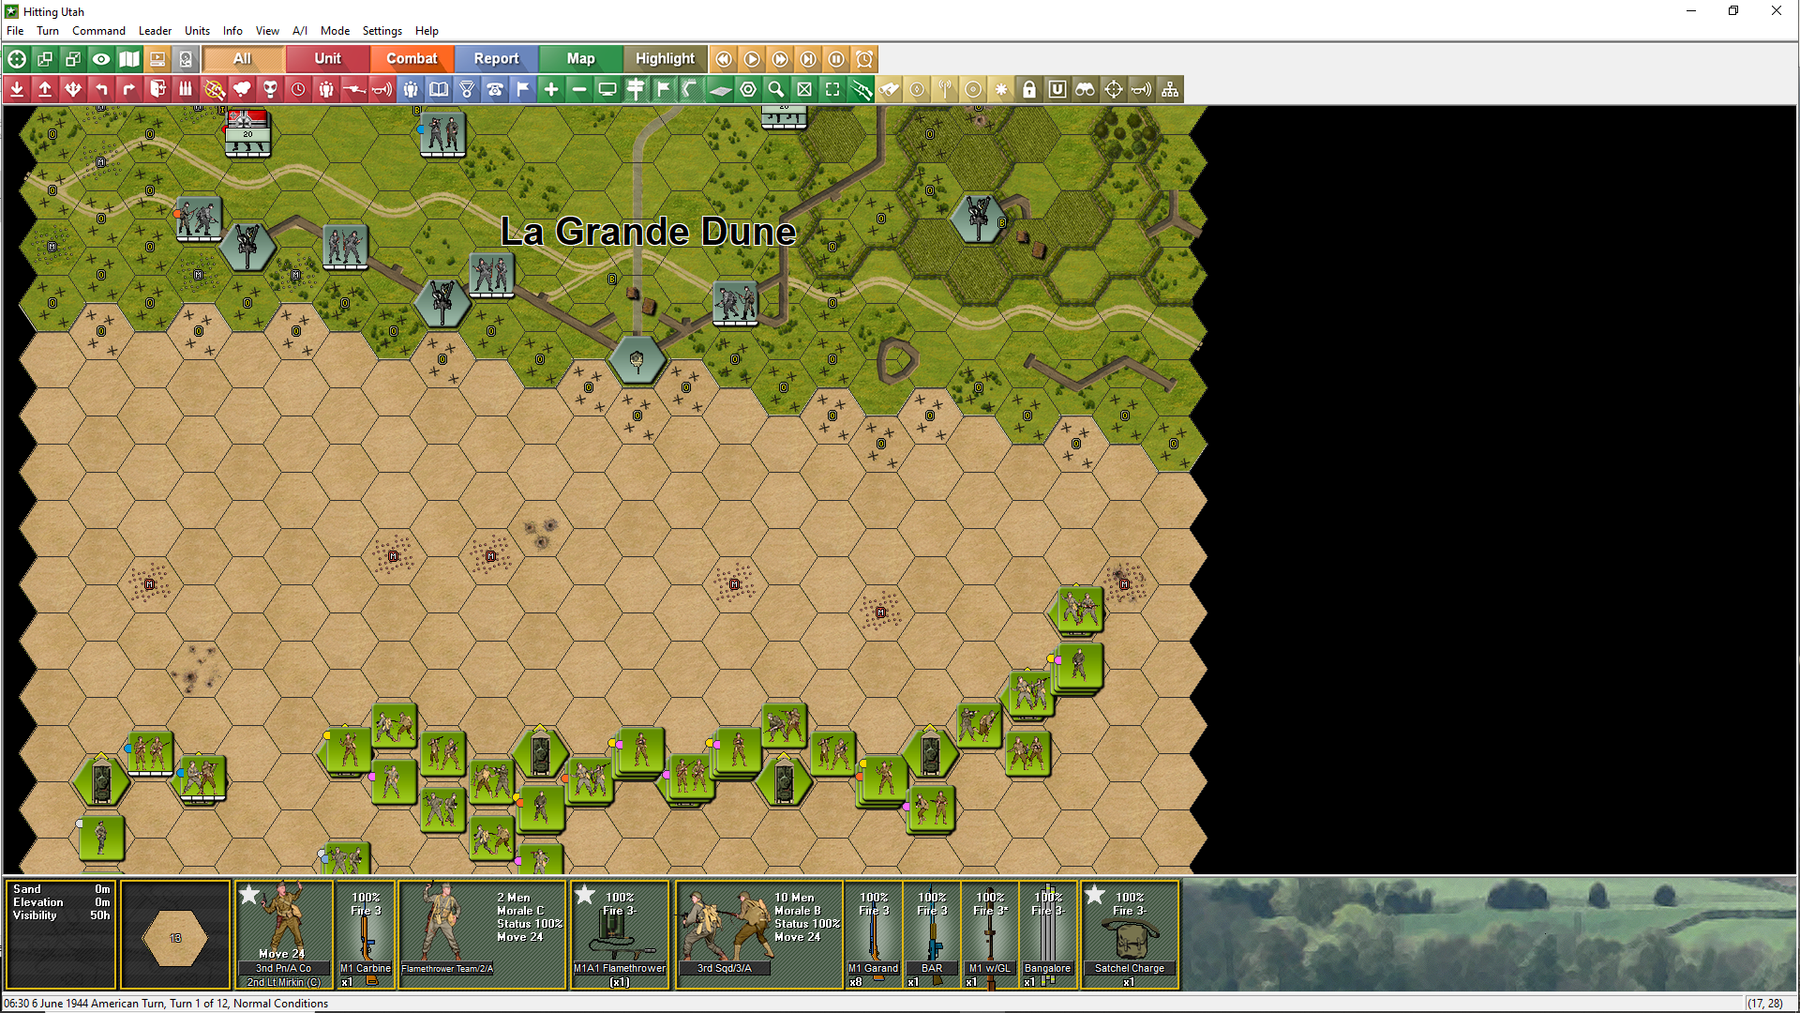Image resolution: width=1800 pixels, height=1013 pixels.
Task: Click the crosshair target toolbar icon
Action: pos(1113,90)
